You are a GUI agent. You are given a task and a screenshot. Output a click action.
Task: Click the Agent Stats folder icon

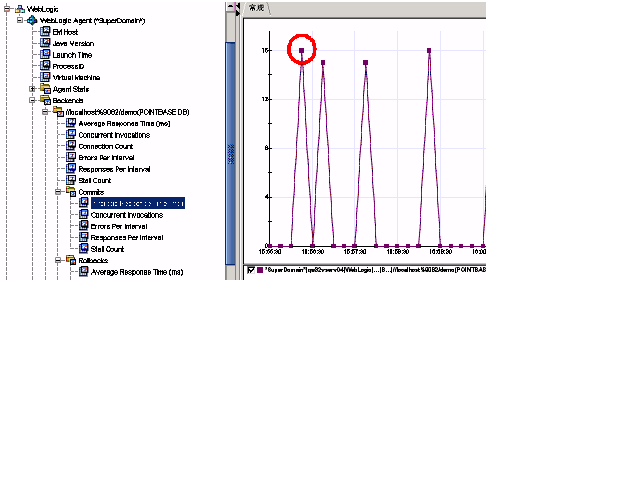(45, 89)
